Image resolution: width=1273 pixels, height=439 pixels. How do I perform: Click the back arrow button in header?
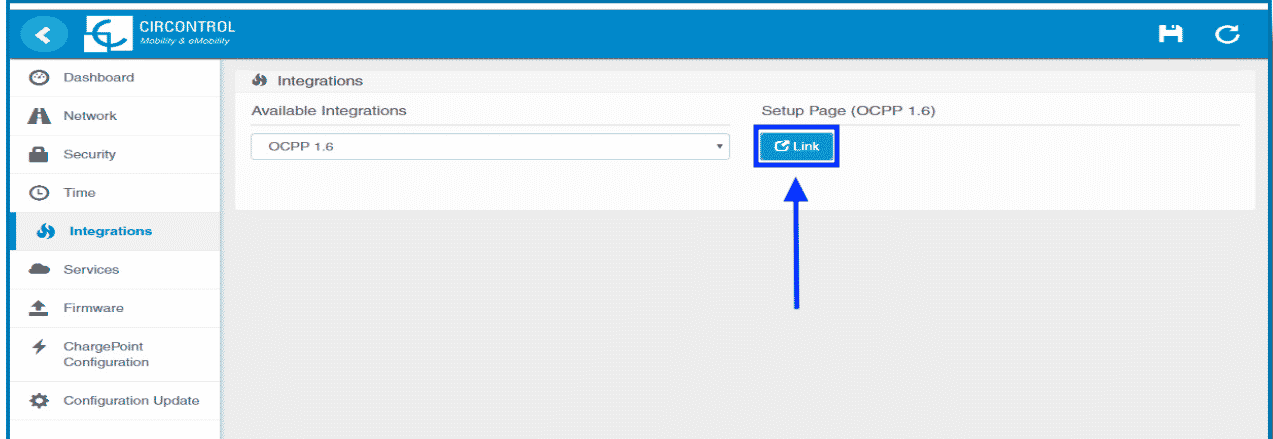tap(42, 34)
